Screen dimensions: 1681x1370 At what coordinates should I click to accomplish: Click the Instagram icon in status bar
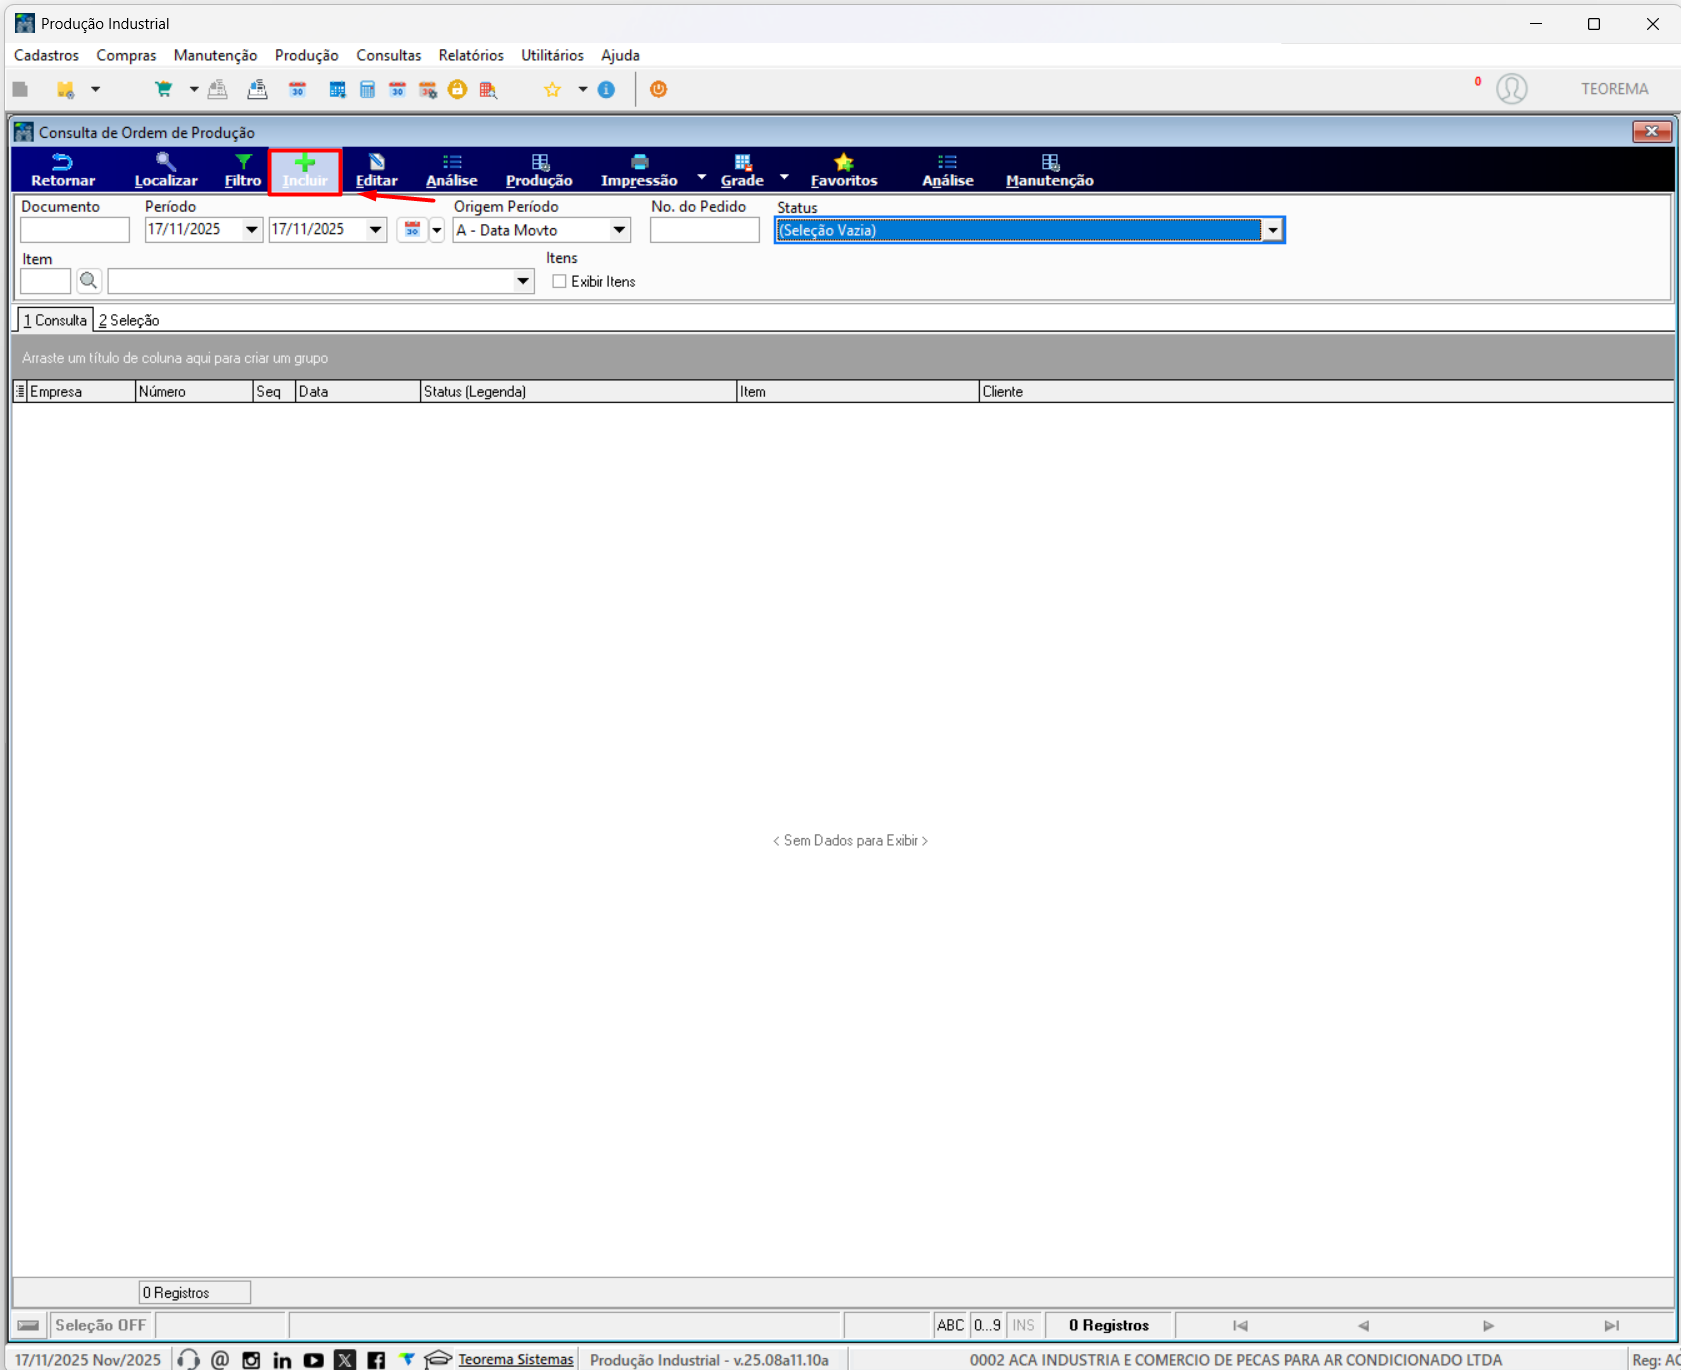pos(251,1359)
